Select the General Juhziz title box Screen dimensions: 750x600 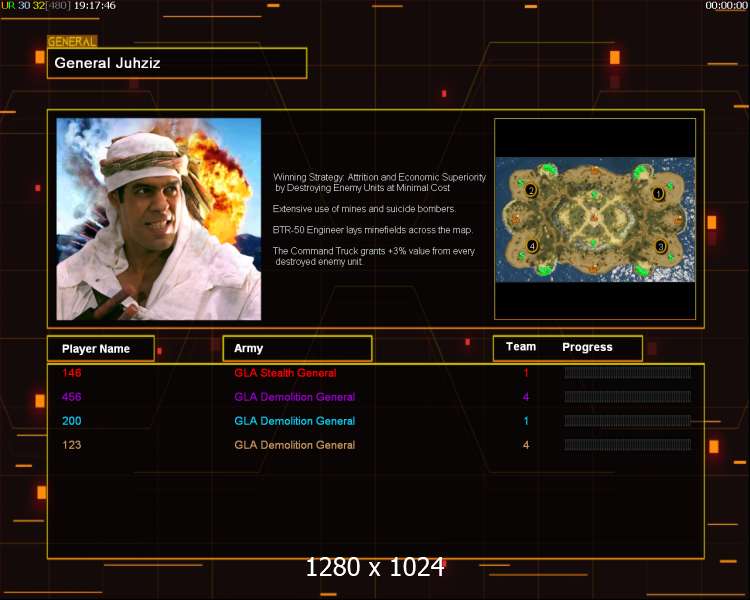(177, 63)
